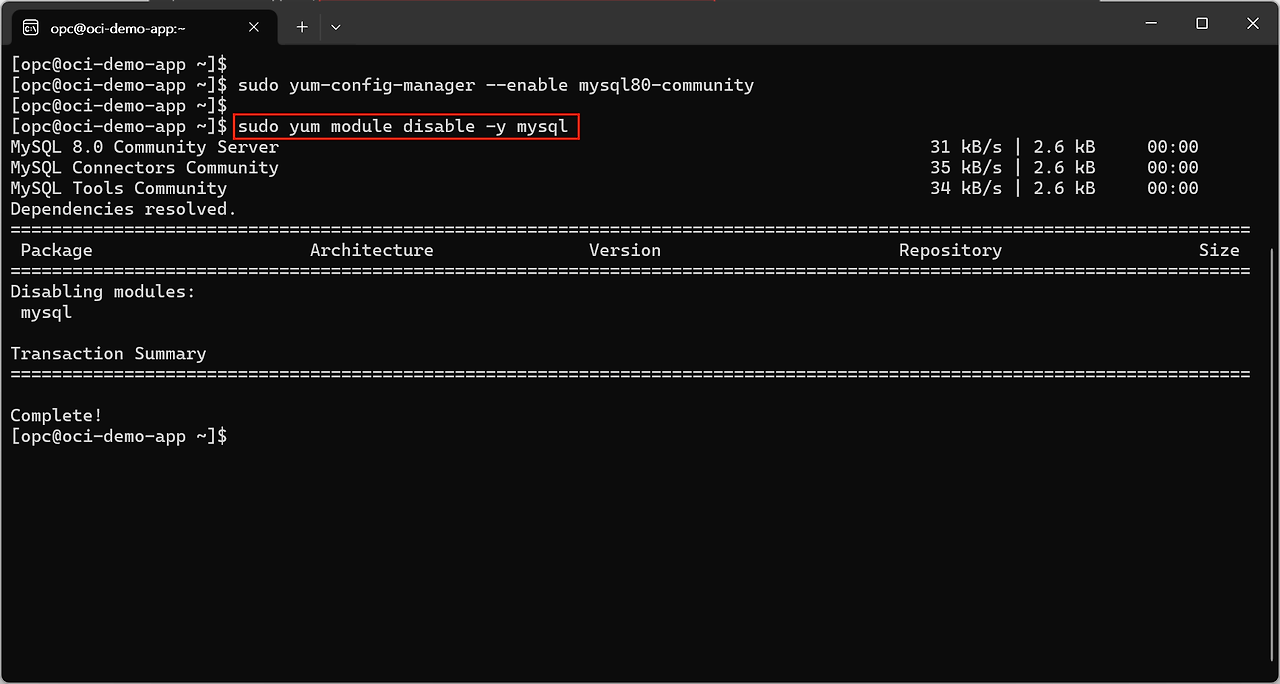
Task: Click the yum-config-manager enable command line
Action: click(x=495, y=85)
